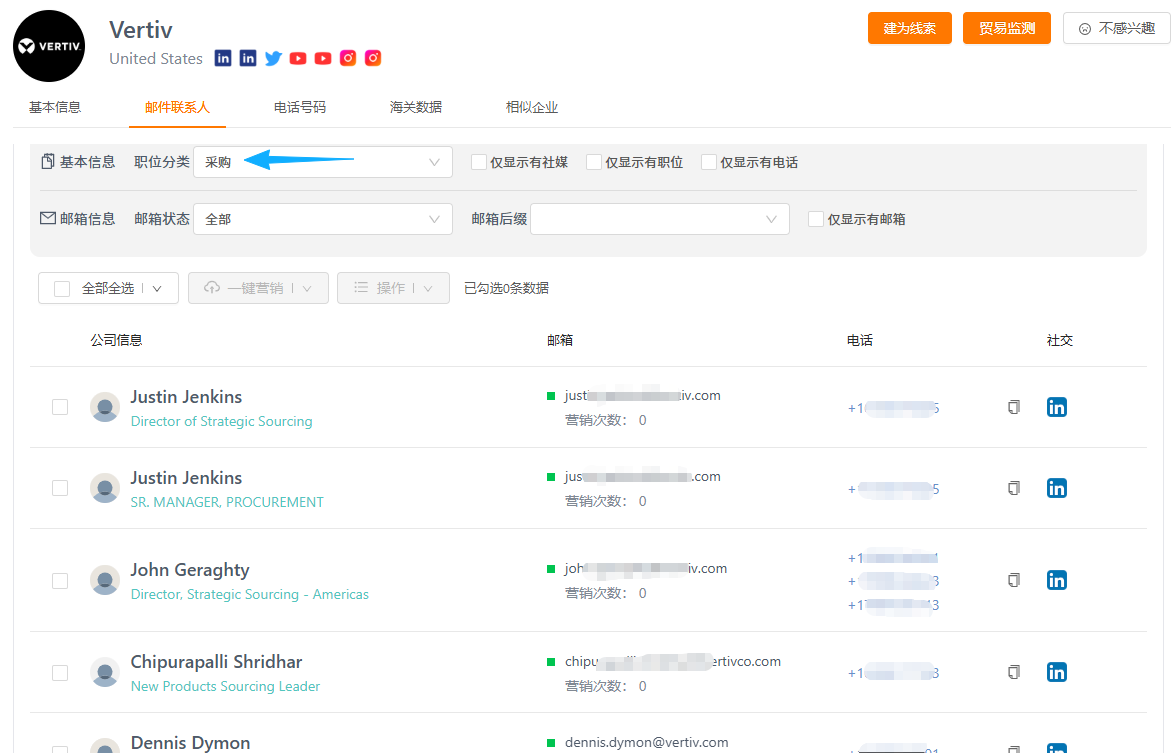1176x753 pixels.
Task: Click the 公司信息 column header
Action: click(116, 340)
